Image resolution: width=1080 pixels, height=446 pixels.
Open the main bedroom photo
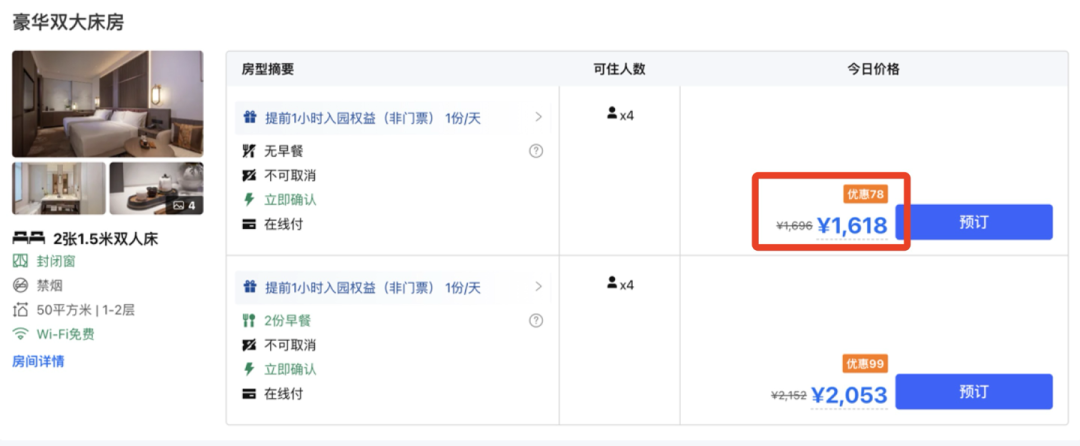[x=108, y=104]
